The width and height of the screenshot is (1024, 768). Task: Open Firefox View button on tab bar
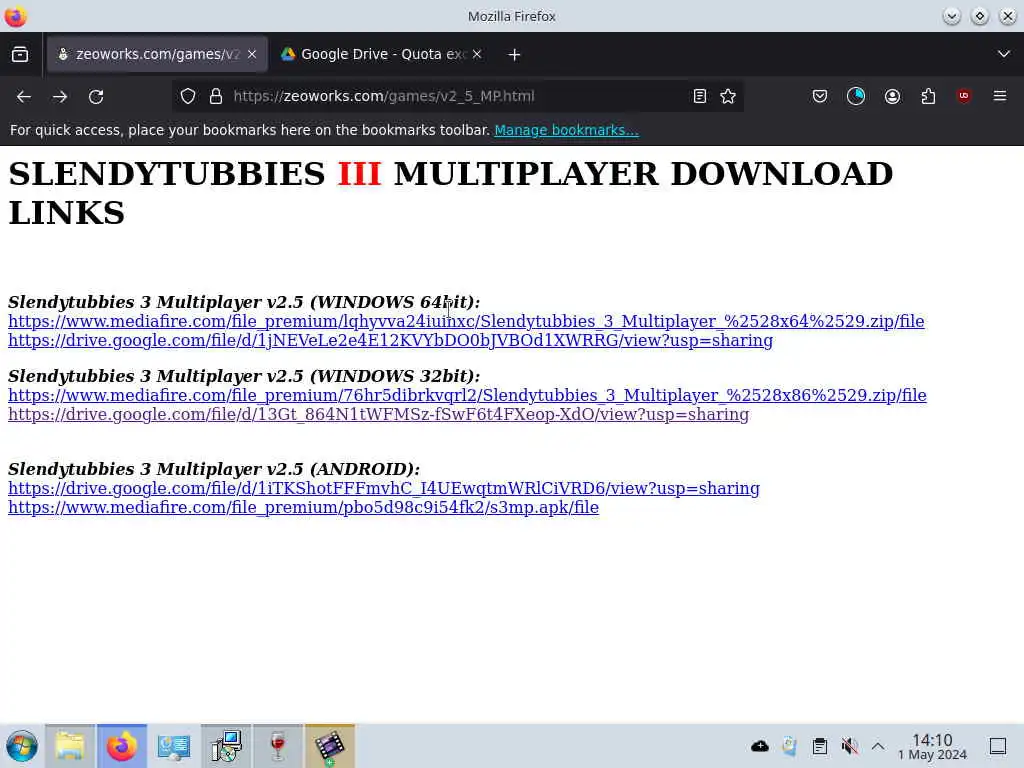20,54
